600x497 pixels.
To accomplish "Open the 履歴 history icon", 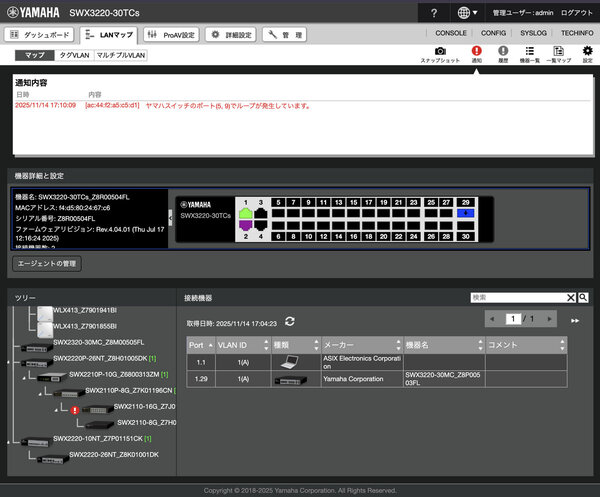I will coord(503,51).
